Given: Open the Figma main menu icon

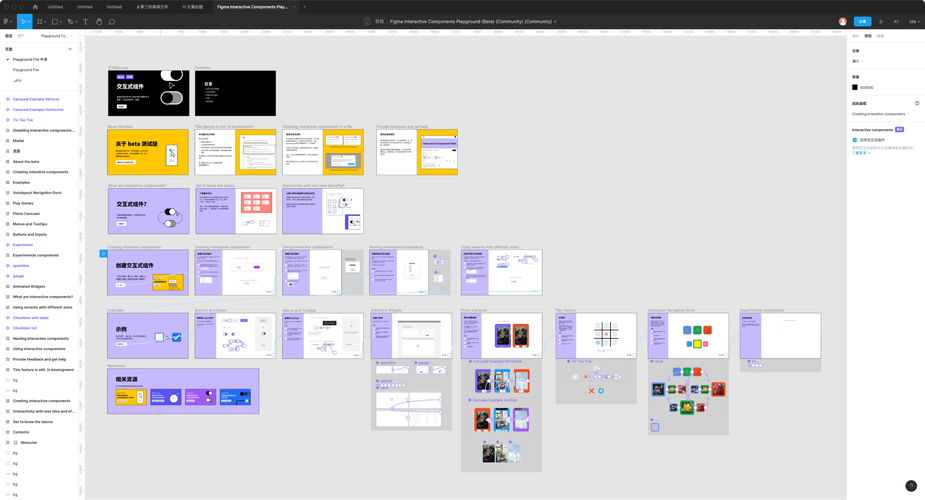Looking at the screenshot, I should coord(6,21).
